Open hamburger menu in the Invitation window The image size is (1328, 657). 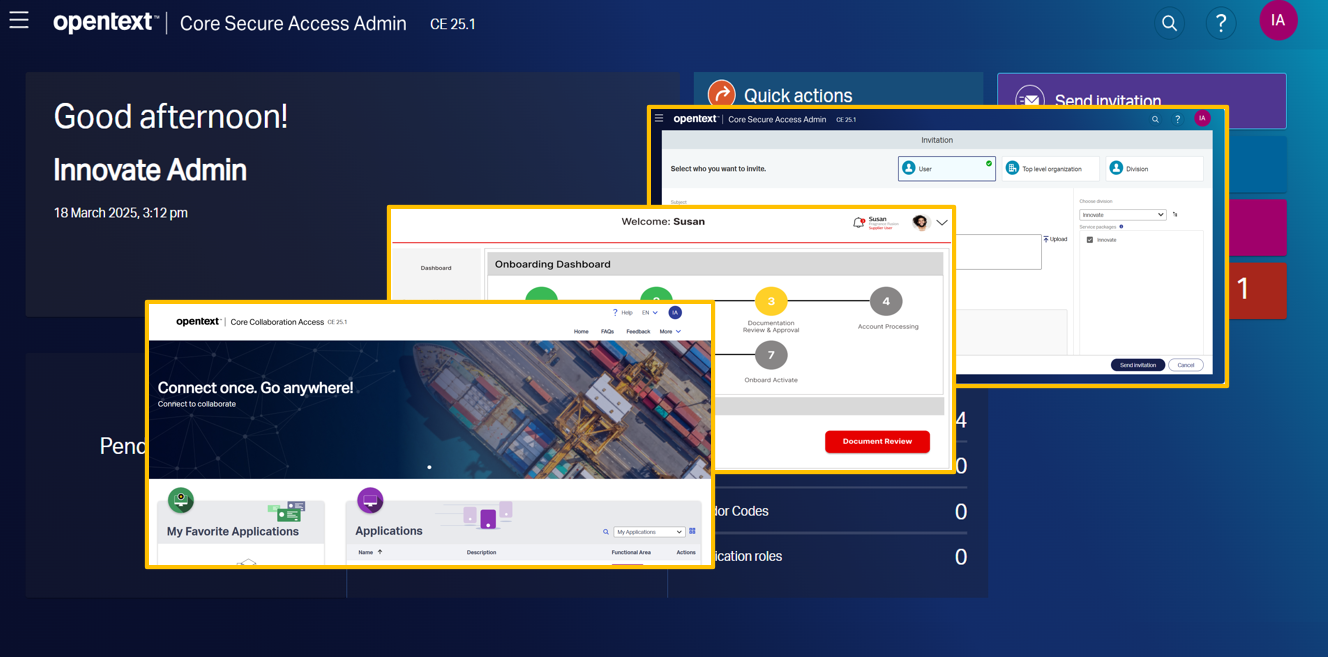coord(659,119)
